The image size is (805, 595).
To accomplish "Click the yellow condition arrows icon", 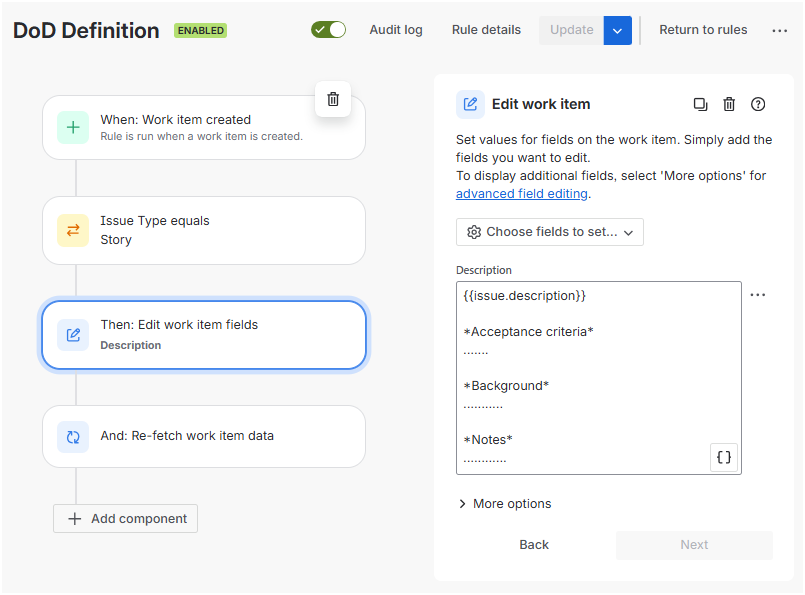I will pos(73,230).
